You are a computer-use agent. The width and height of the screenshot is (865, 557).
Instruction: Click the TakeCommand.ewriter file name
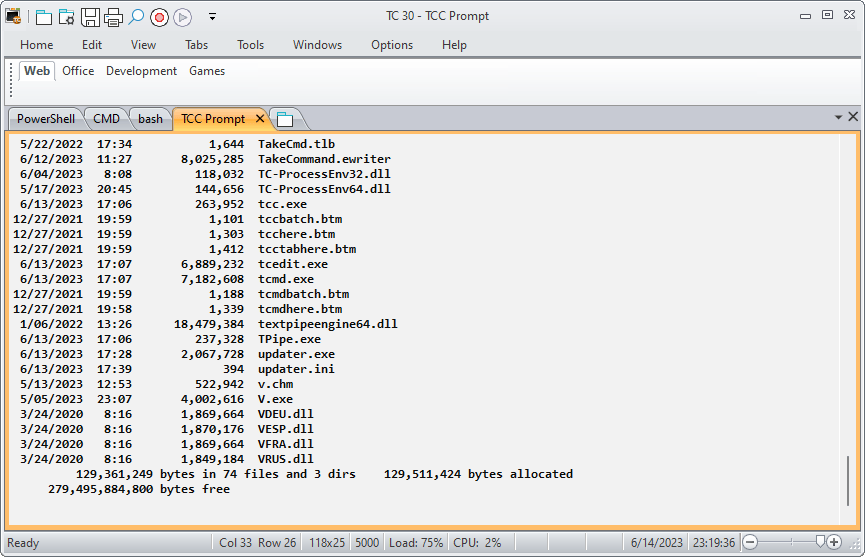tap(324, 159)
